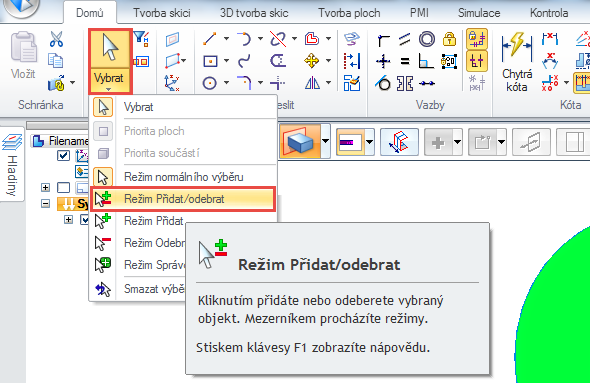Switch to the Tvorba skici tab
This screenshot has height=383, width=590.
[162, 13]
